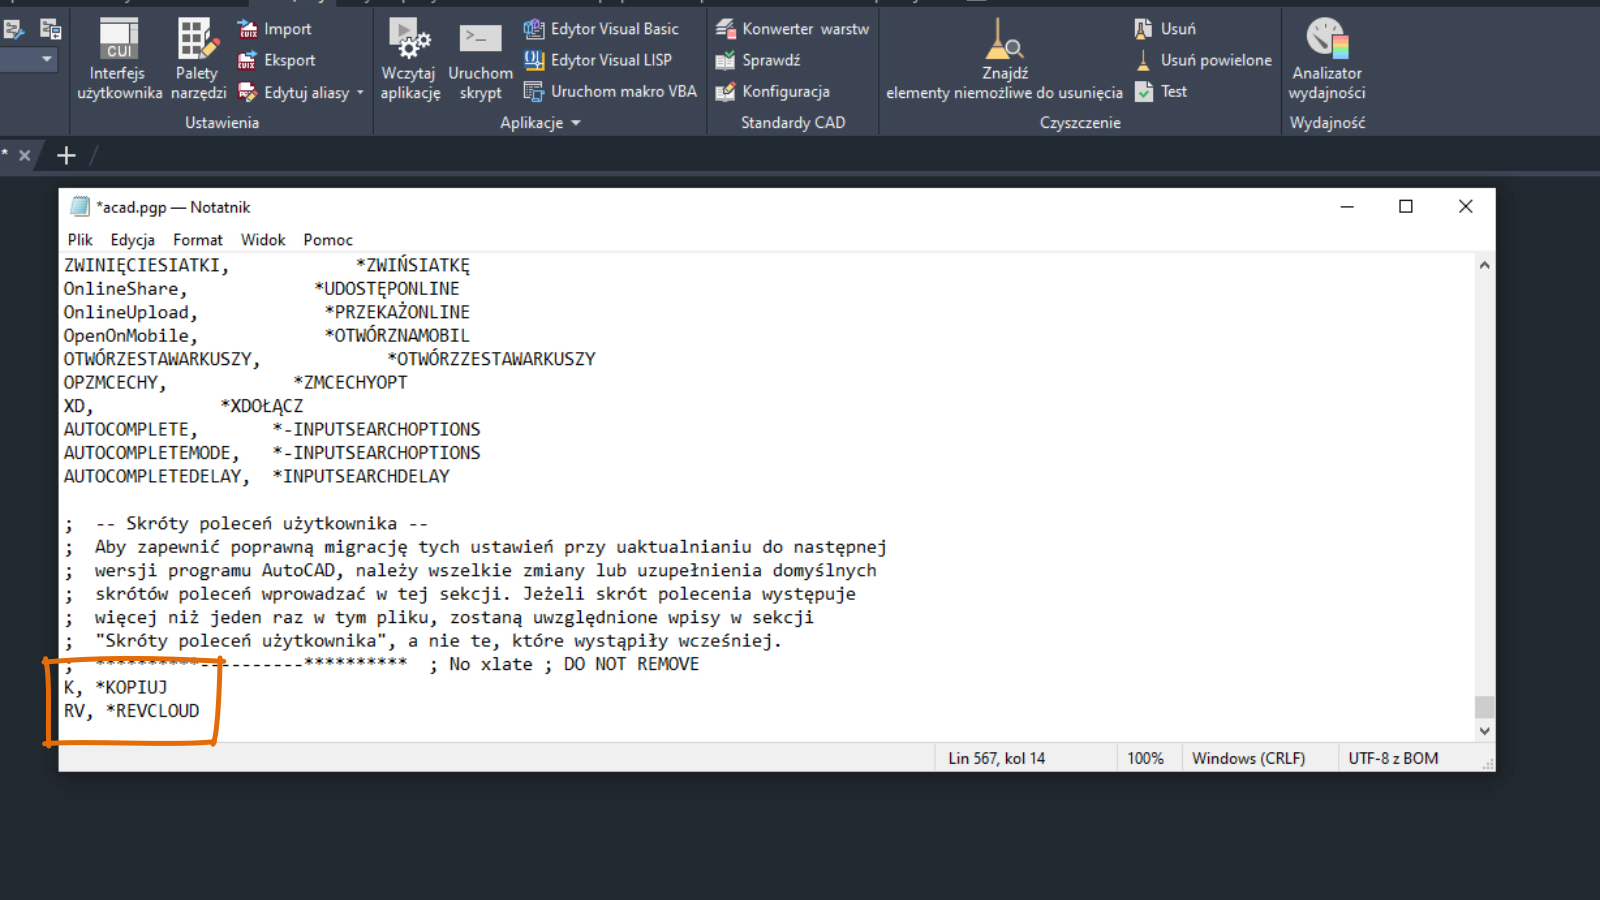
Task: Click the Eksport customization icon
Action: [248, 60]
